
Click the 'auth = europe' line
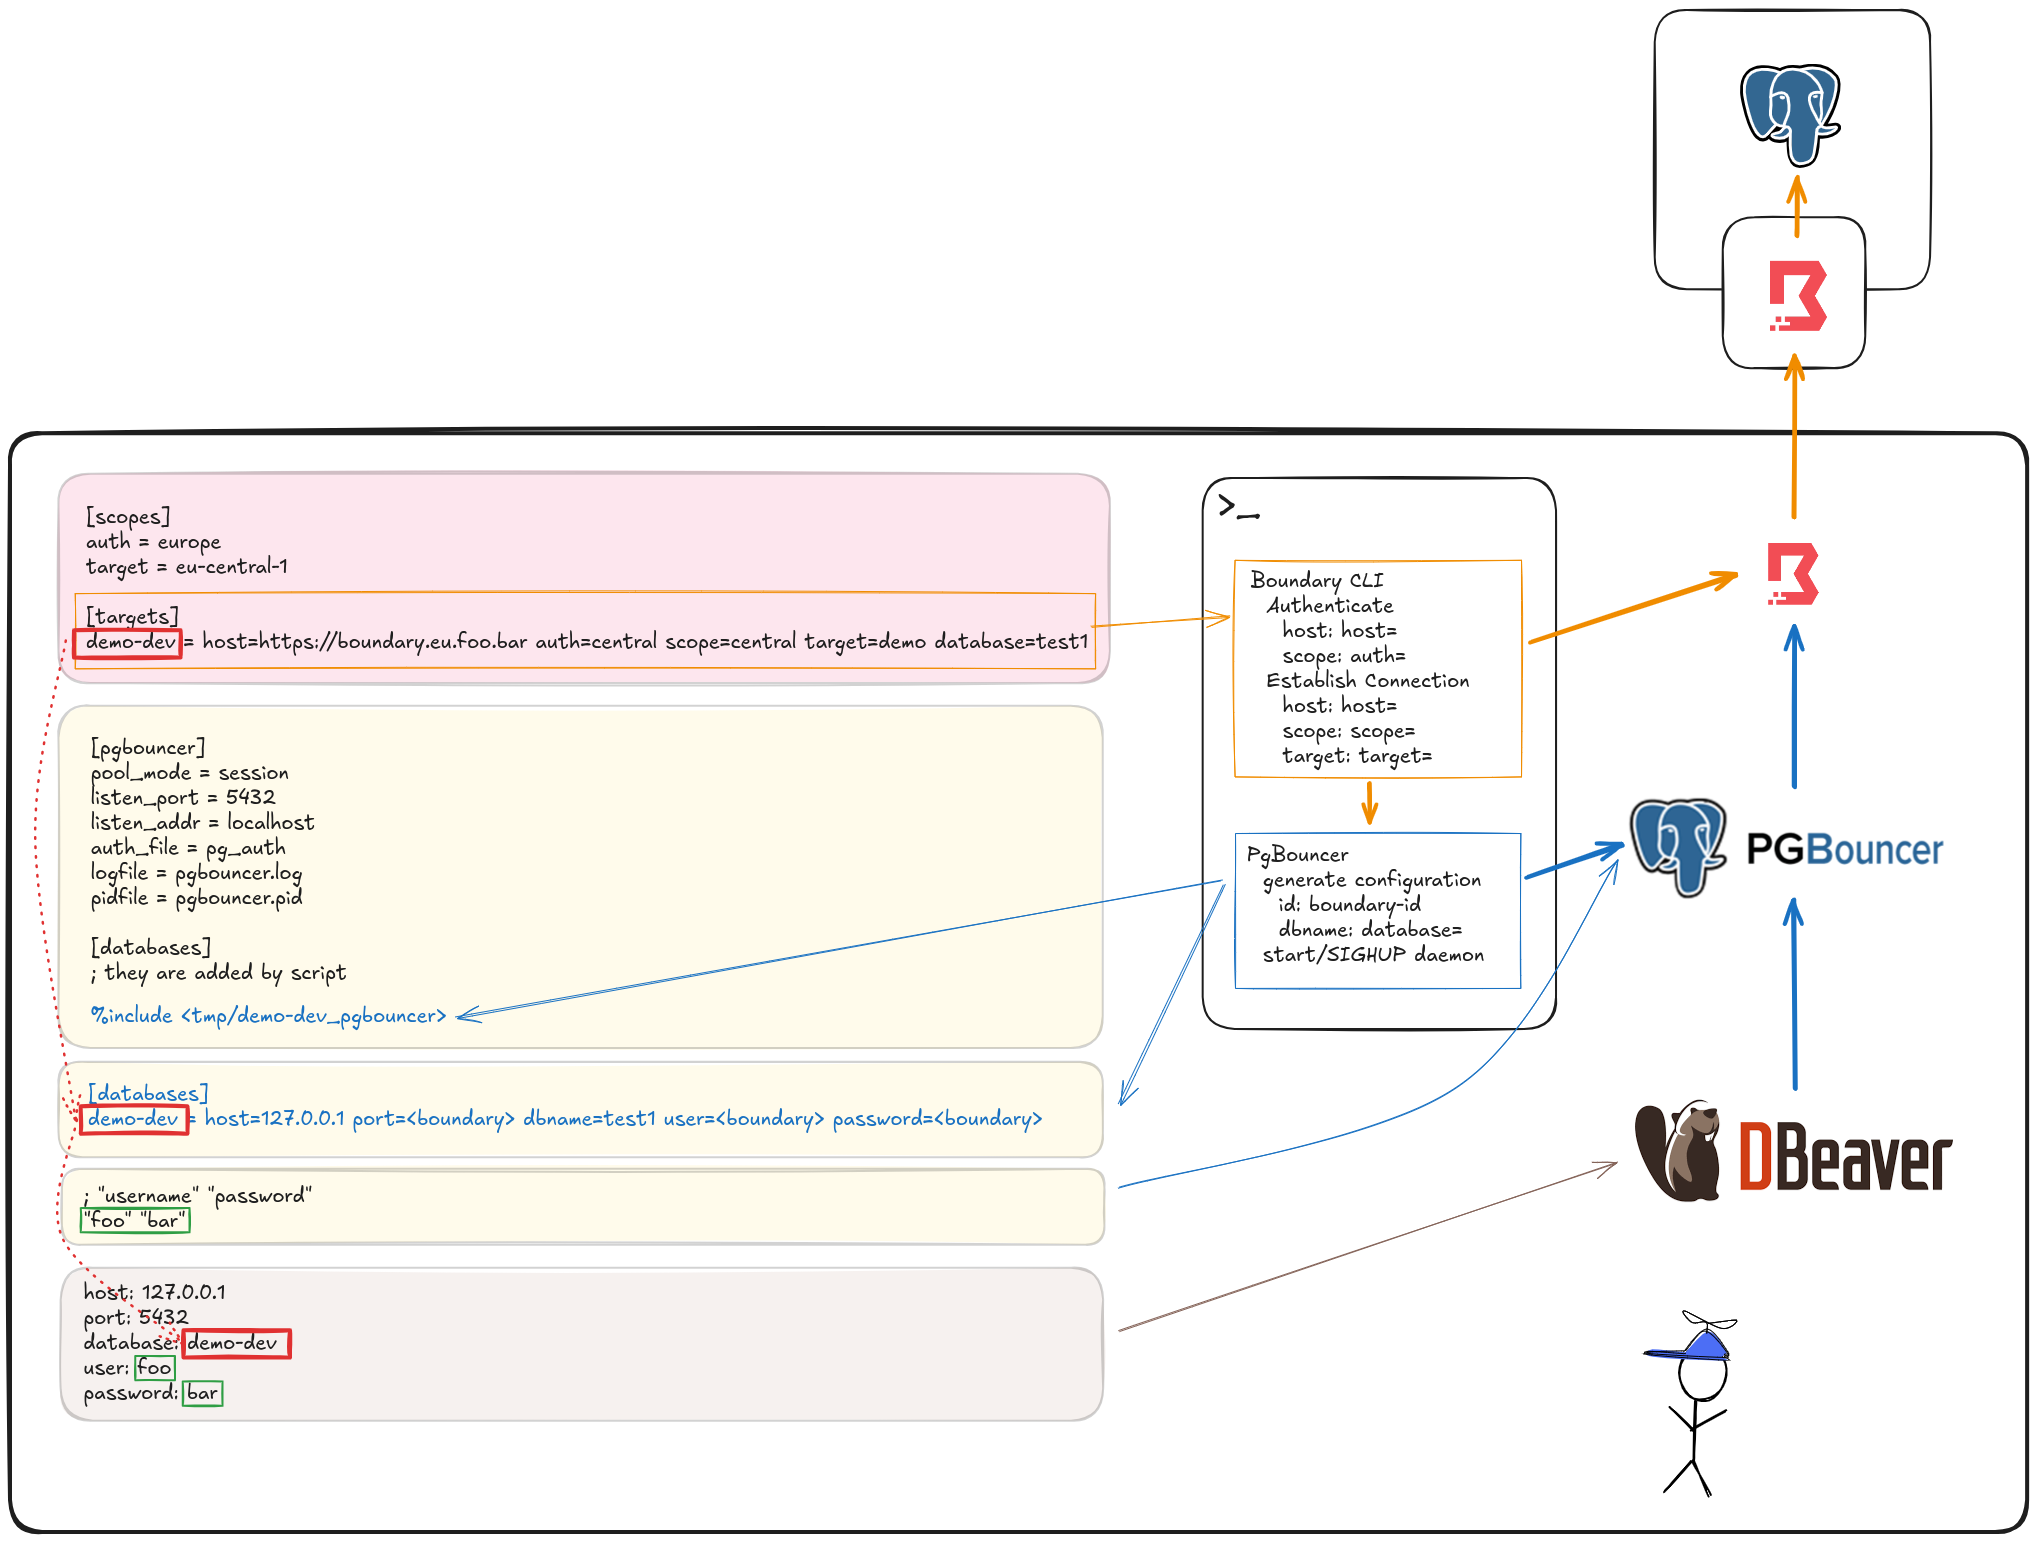[x=153, y=542]
